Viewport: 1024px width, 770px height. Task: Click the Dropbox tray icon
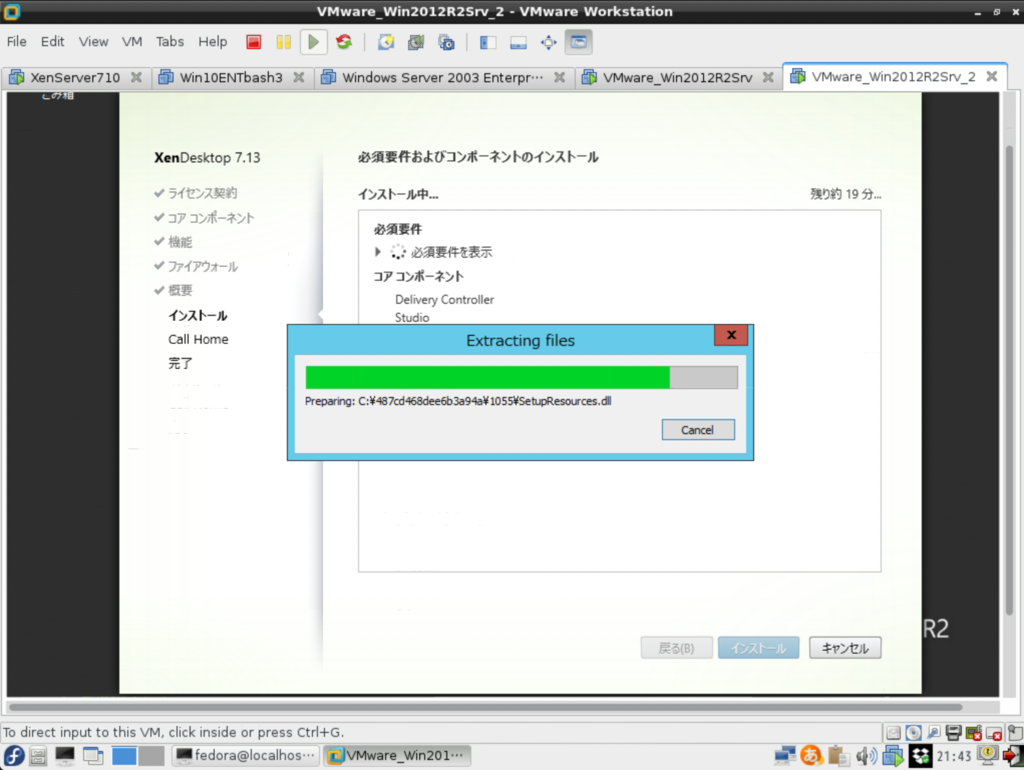point(921,756)
